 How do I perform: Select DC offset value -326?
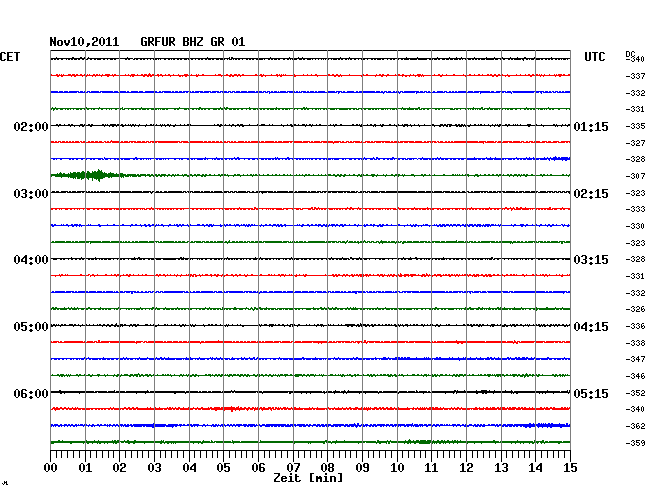click(x=635, y=309)
